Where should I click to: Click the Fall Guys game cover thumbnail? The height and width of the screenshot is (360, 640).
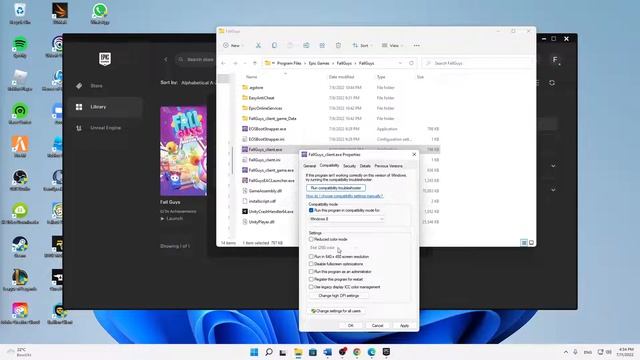coord(184,151)
